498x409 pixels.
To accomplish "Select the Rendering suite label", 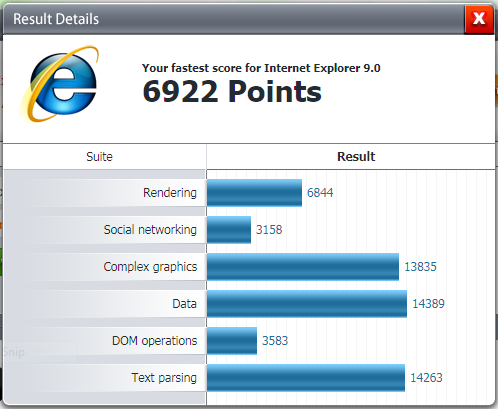I will pyautogui.click(x=170, y=193).
